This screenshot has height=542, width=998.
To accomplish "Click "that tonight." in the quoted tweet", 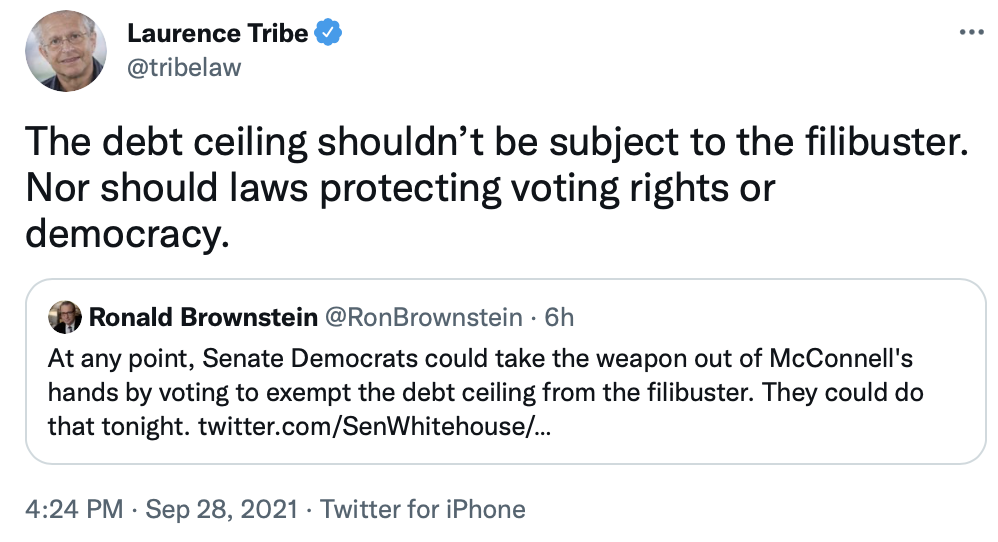I will [x=119, y=428].
